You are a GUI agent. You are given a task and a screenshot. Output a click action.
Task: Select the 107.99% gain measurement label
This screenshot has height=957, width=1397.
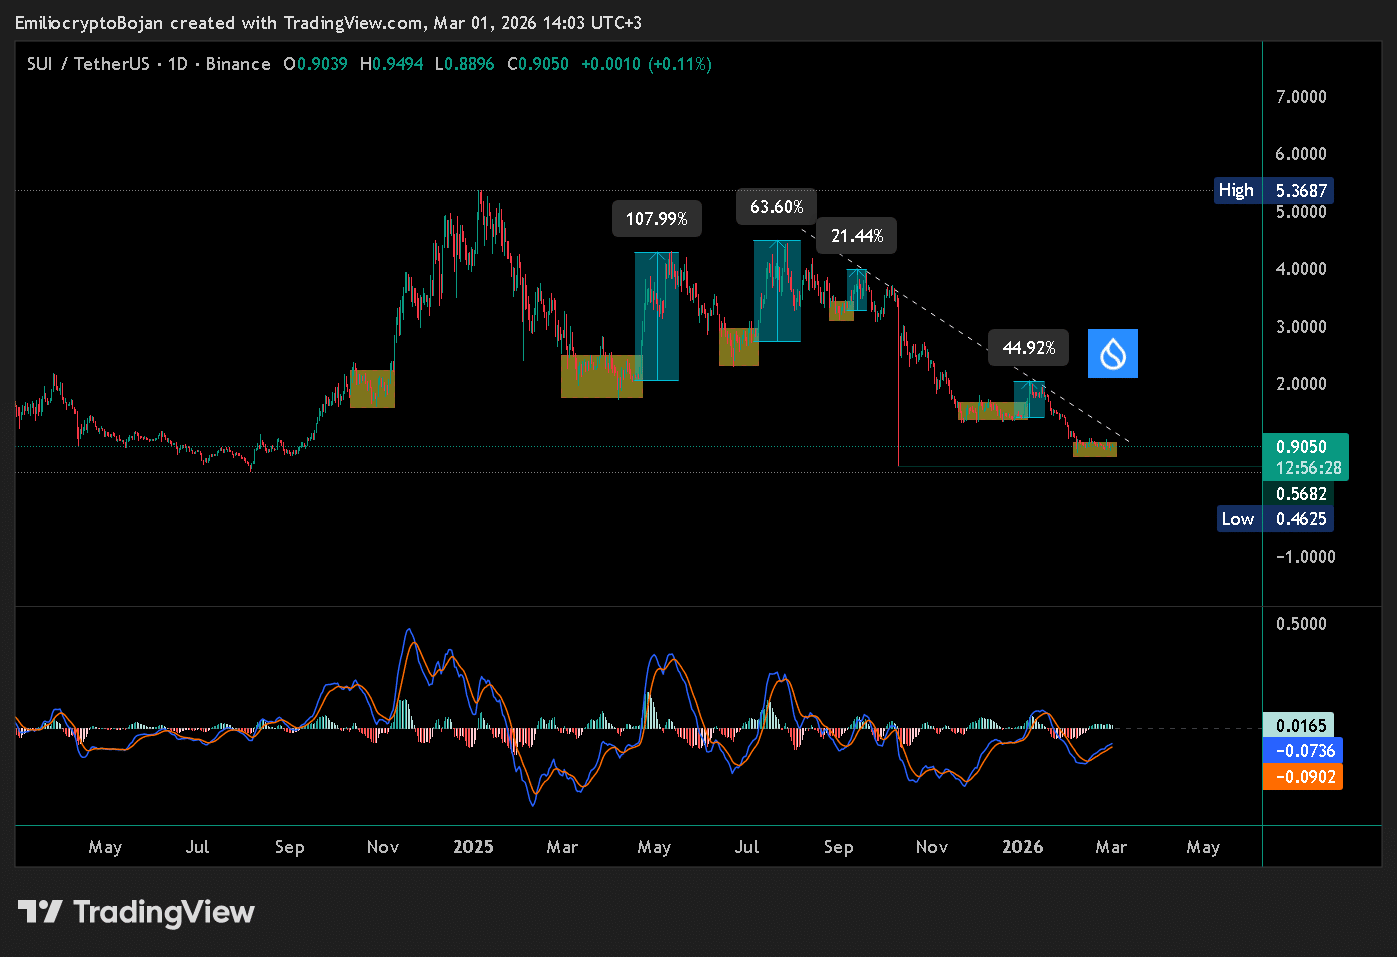[x=656, y=217]
